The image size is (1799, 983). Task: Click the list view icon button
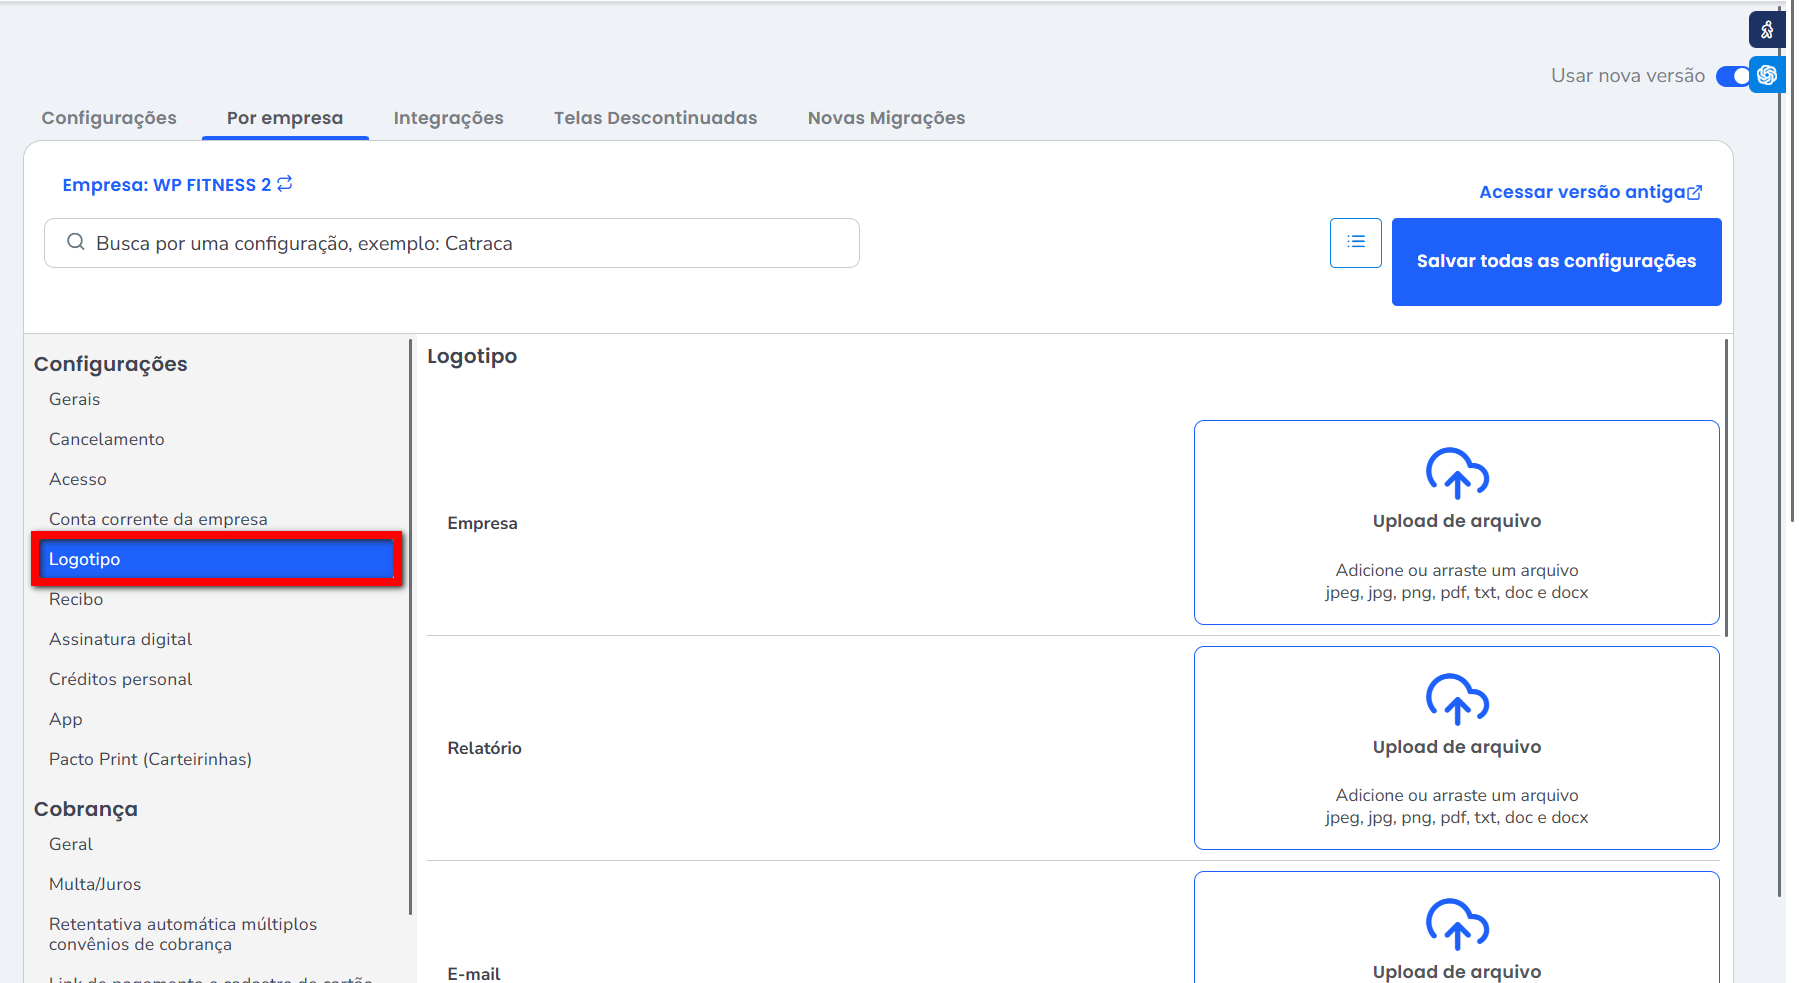point(1355,242)
